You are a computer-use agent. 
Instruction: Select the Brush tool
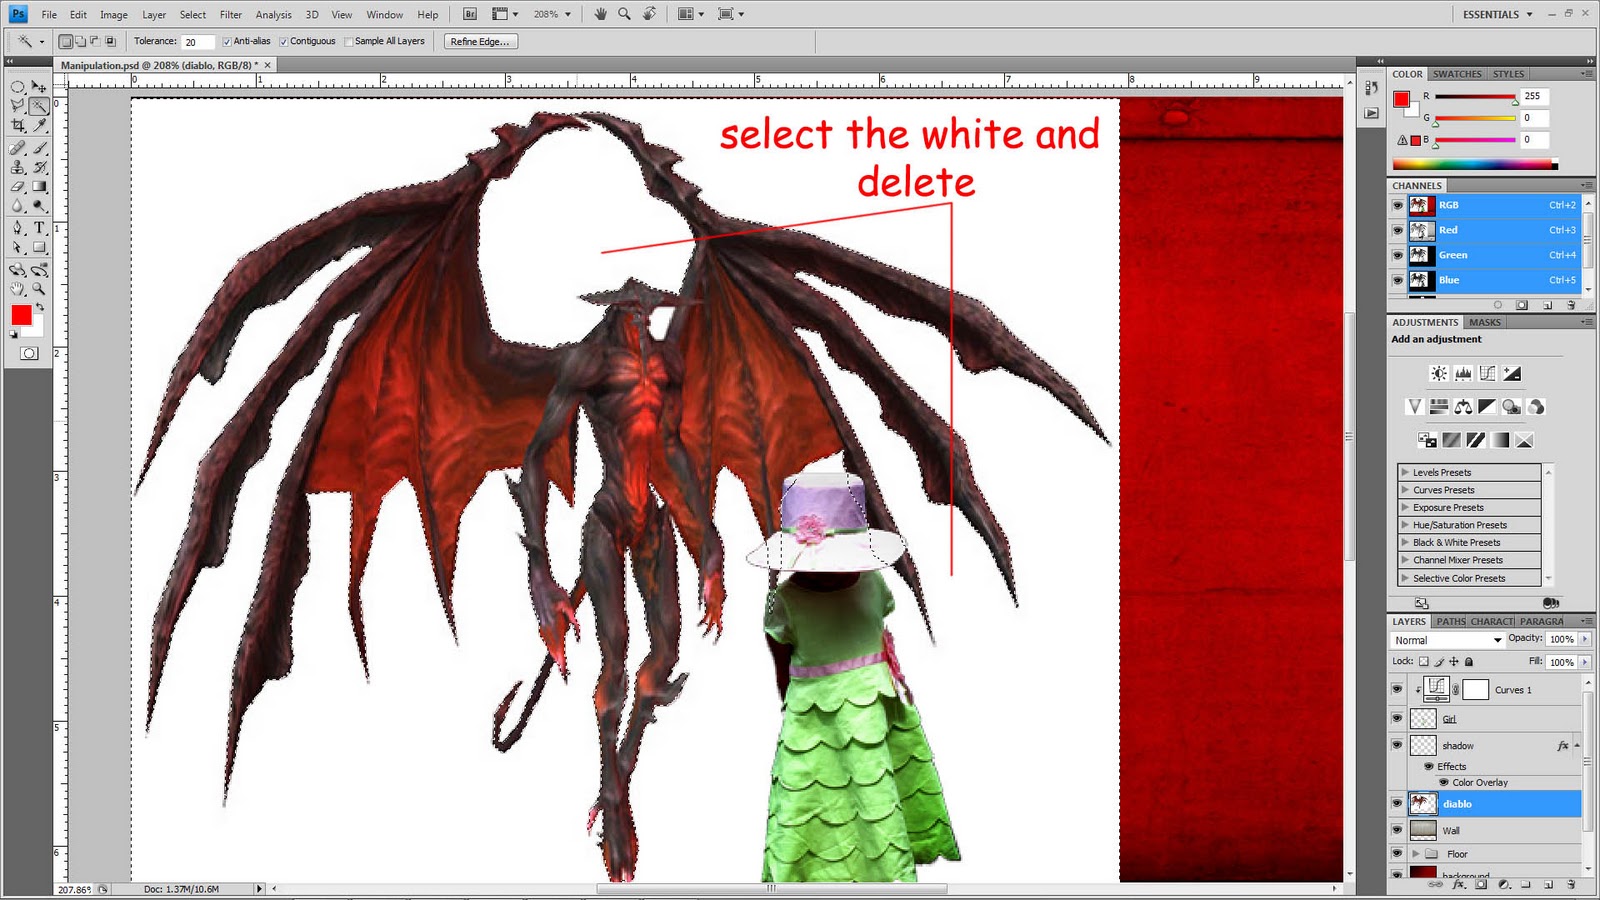tap(39, 148)
